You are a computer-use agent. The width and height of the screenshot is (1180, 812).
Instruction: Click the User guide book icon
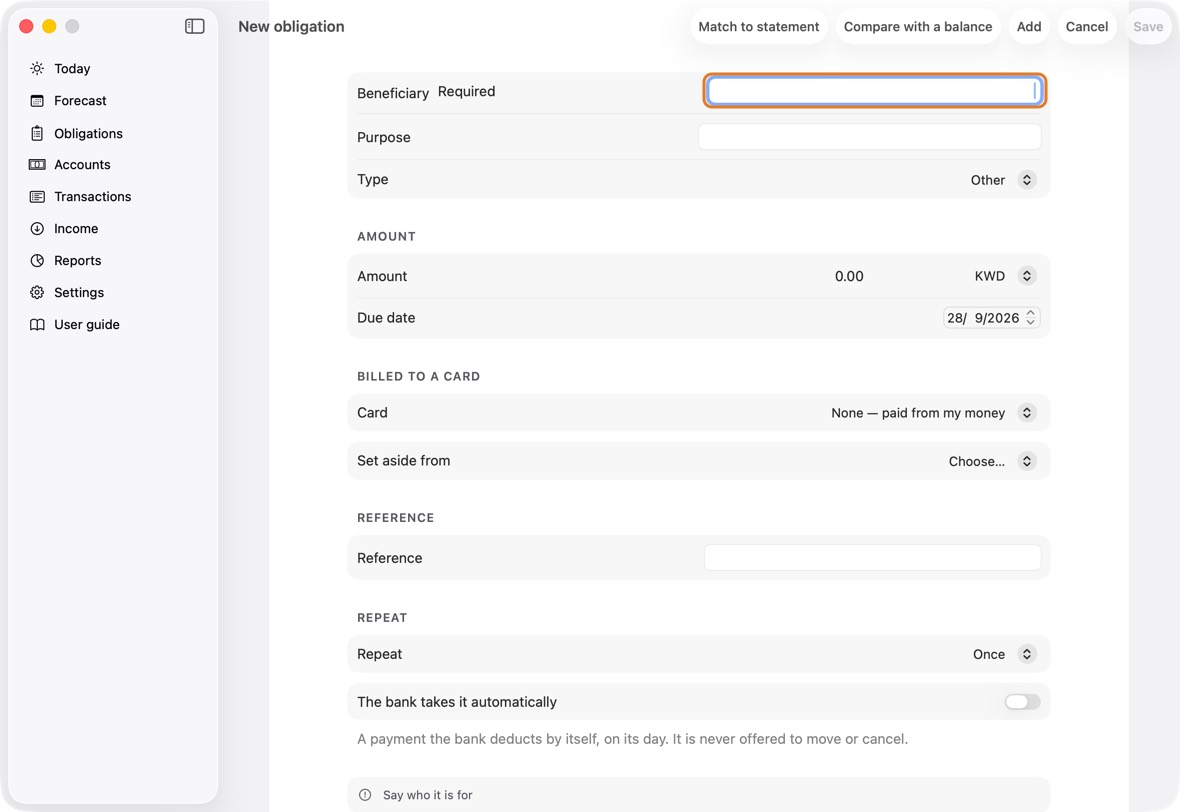pos(37,324)
